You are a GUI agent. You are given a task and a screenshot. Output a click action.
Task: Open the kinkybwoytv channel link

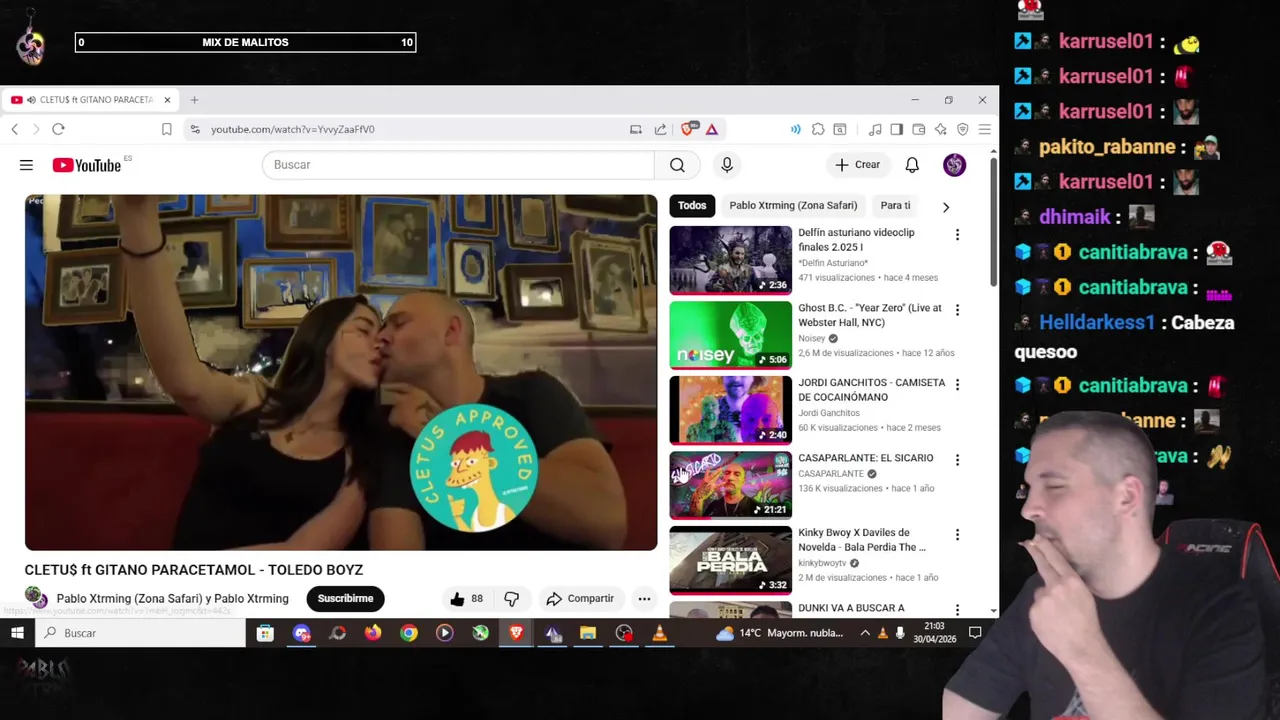(x=822, y=563)
